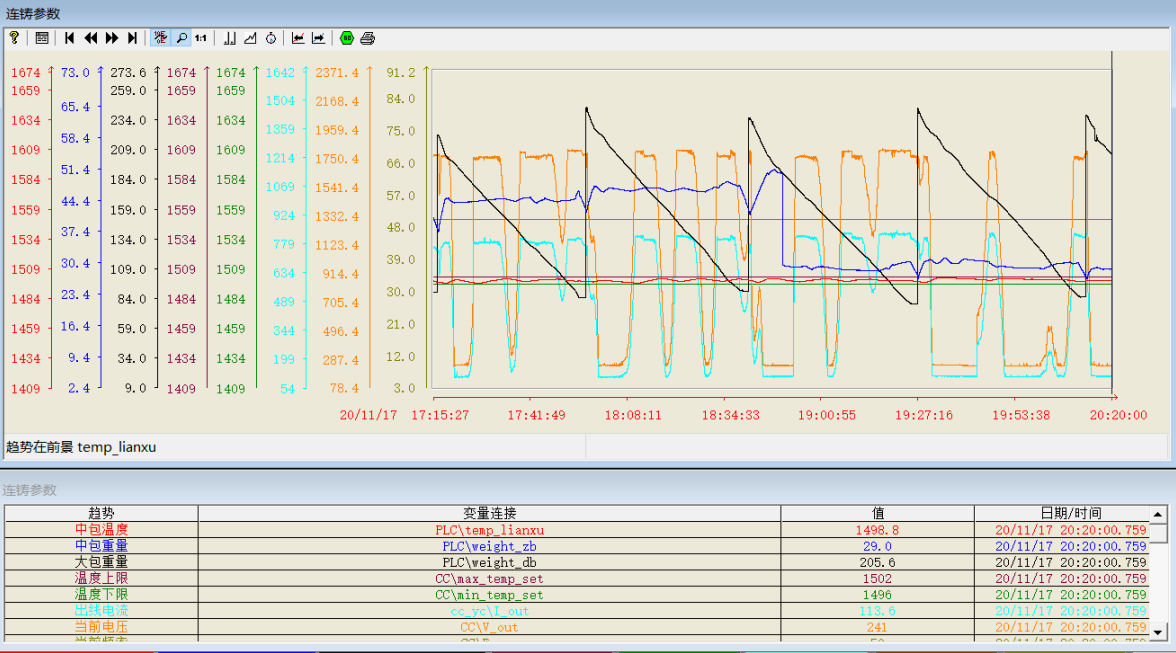Toggle the green start/stop update button

coord(346,37)
